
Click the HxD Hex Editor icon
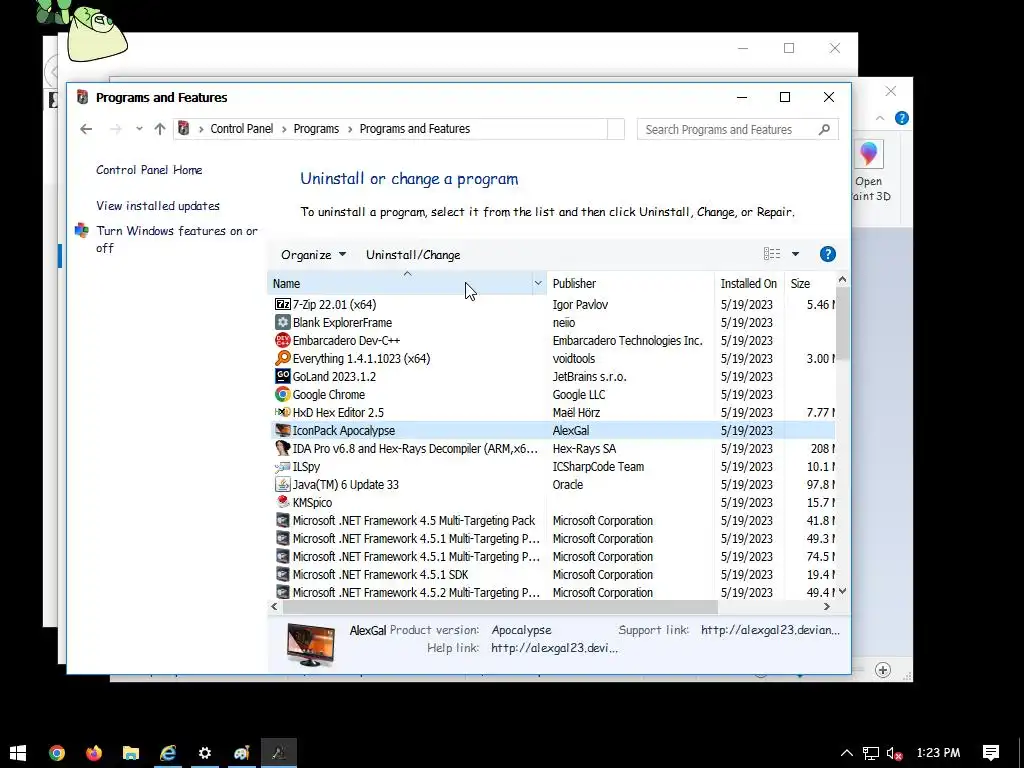coord(282,413)
